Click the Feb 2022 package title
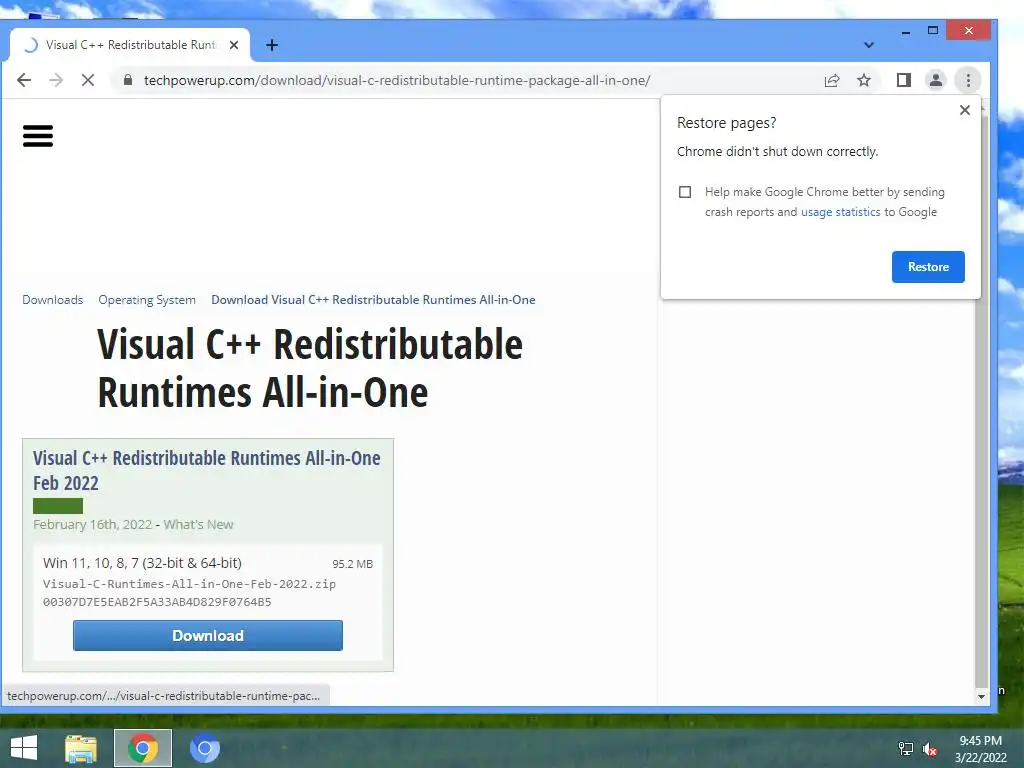 pos(206,470)
